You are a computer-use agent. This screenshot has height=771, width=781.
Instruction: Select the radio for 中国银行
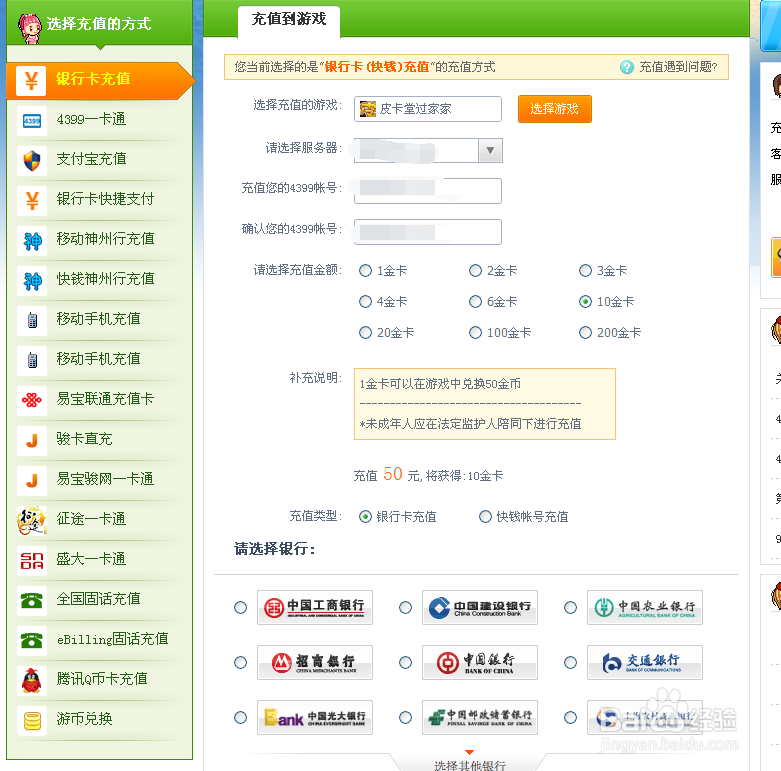coord(405,662)
